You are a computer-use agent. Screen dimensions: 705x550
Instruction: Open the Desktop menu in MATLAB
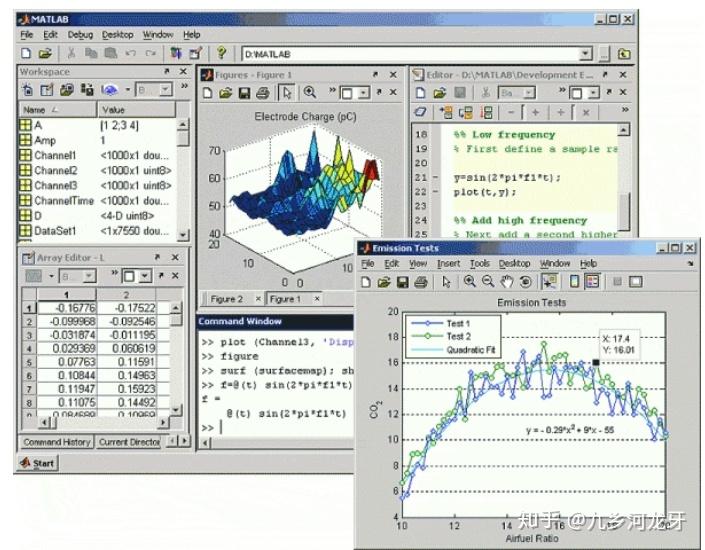(117, 35)
